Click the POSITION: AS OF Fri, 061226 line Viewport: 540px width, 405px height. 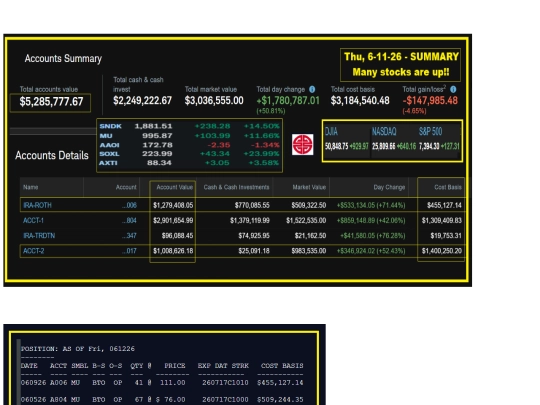pos(78,349)
